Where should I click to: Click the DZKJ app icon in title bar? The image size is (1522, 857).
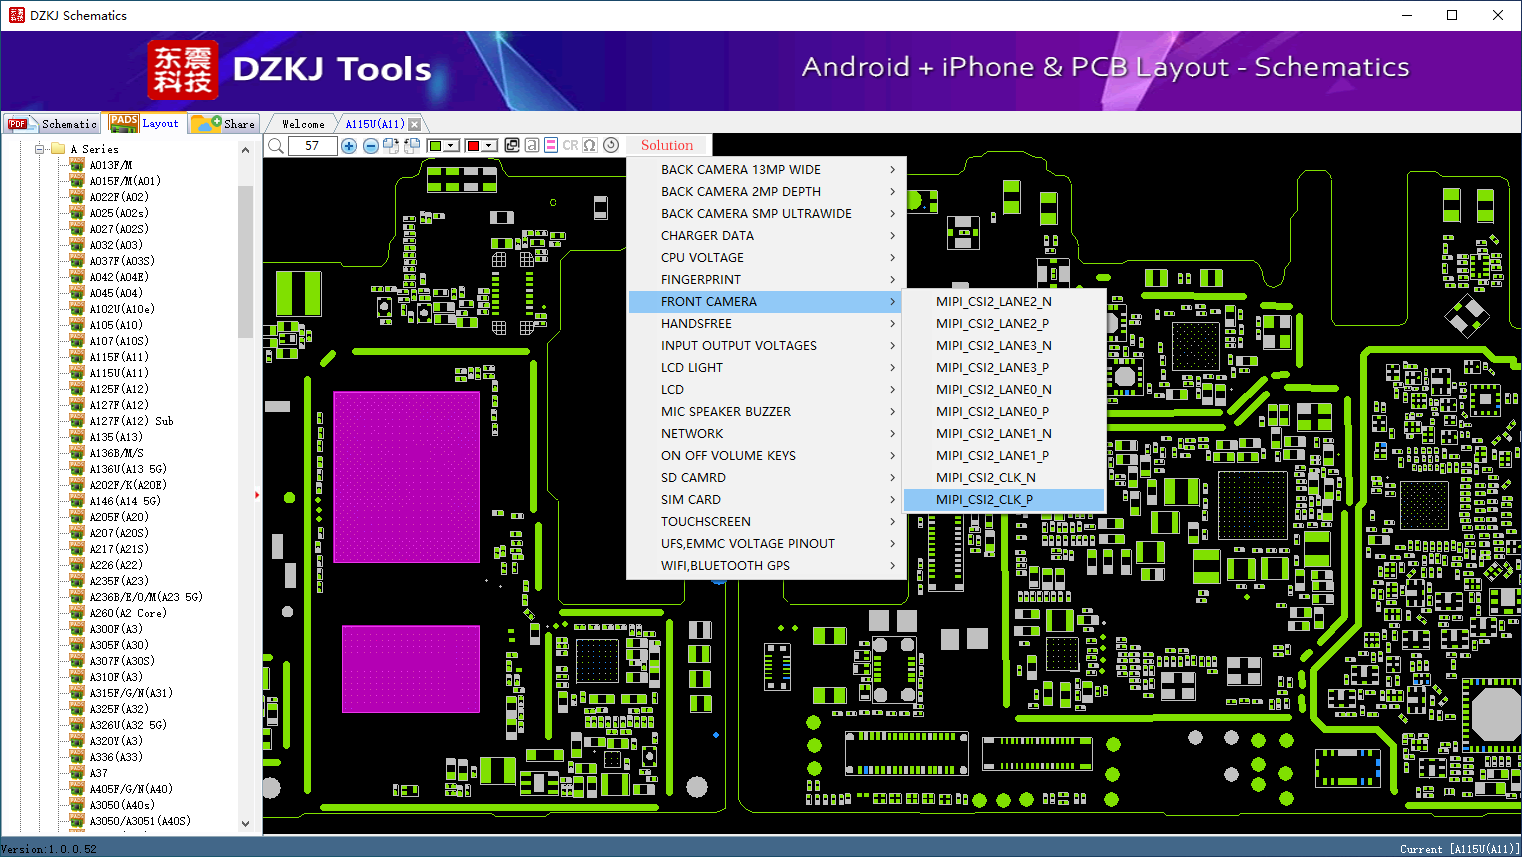[16, 15]
